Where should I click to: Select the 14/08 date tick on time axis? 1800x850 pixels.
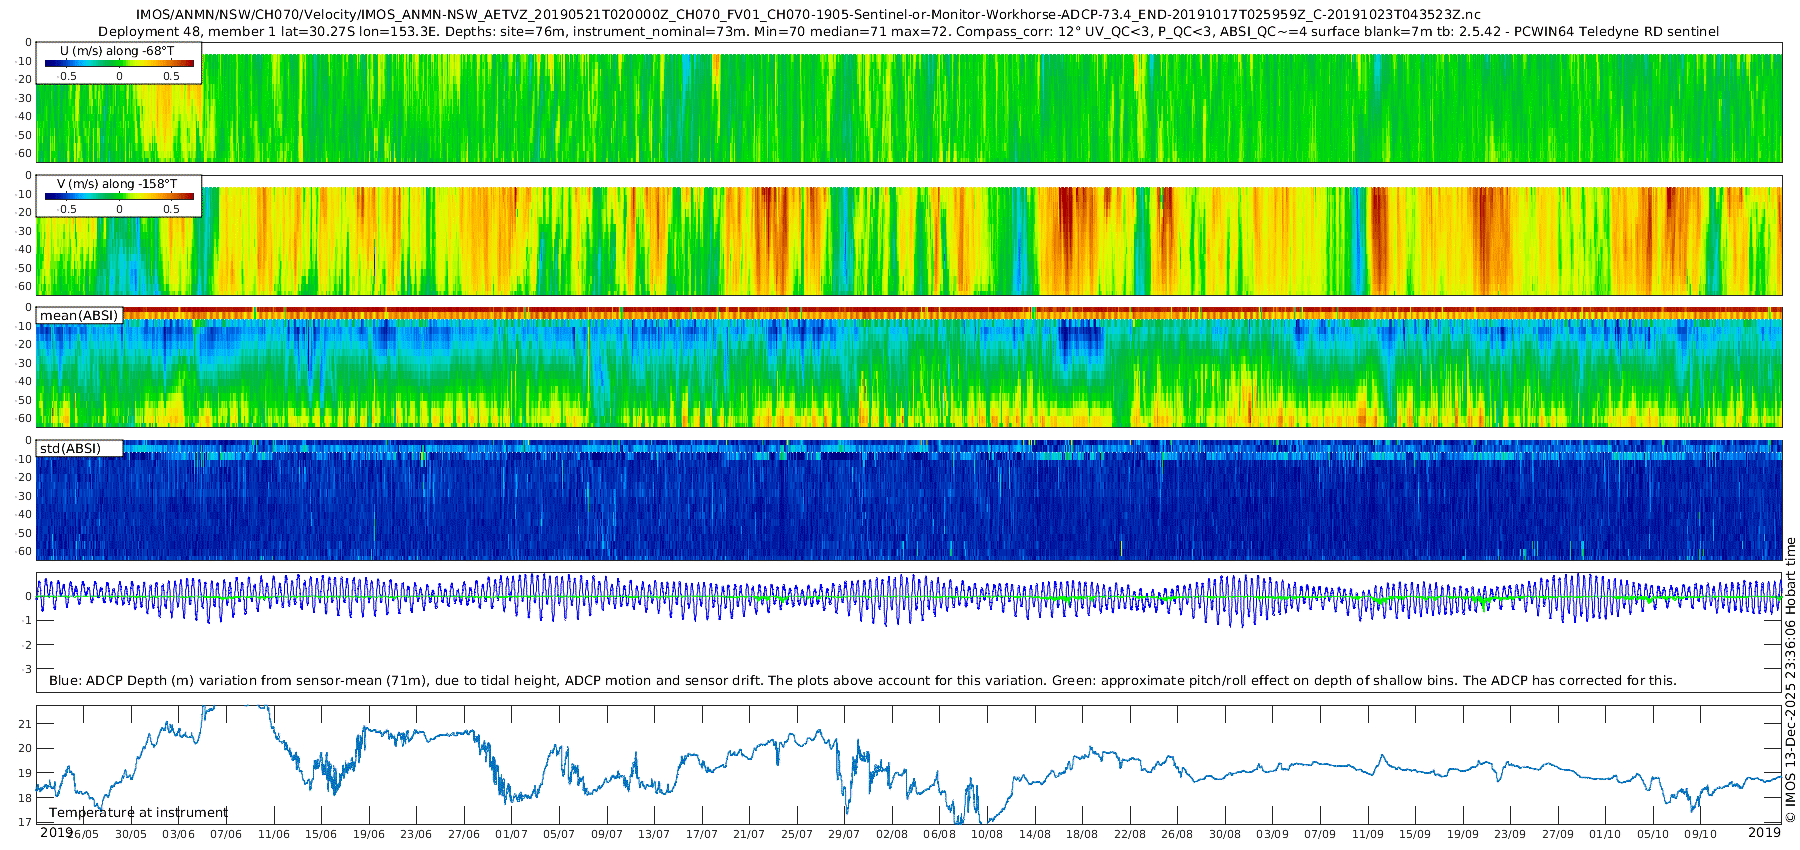pos(1035,834)
